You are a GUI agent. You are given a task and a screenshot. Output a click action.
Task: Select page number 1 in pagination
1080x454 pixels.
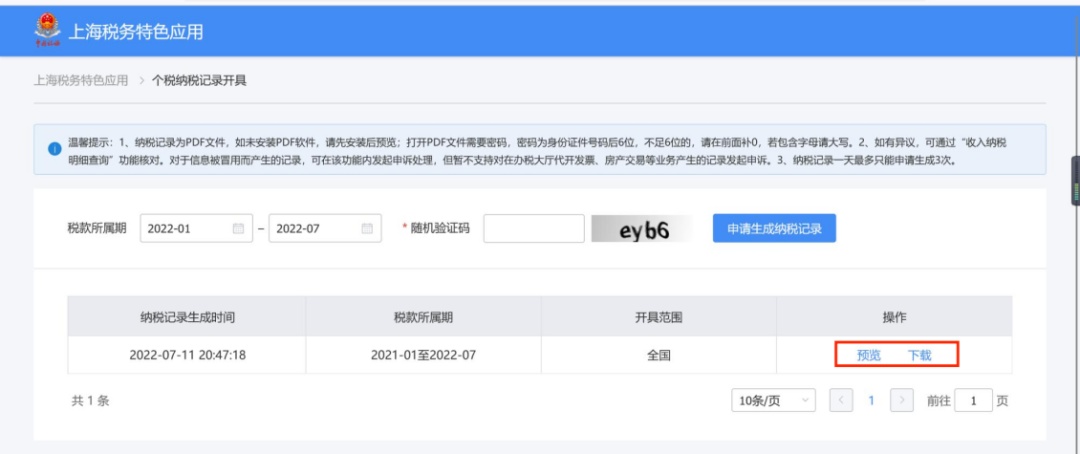pos(871,401)
